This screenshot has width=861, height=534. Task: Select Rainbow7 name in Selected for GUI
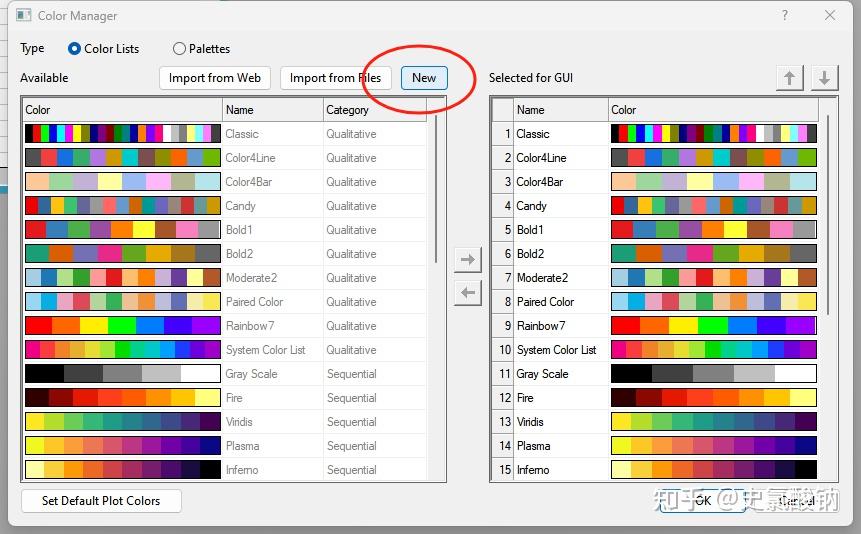pos(540,326)
